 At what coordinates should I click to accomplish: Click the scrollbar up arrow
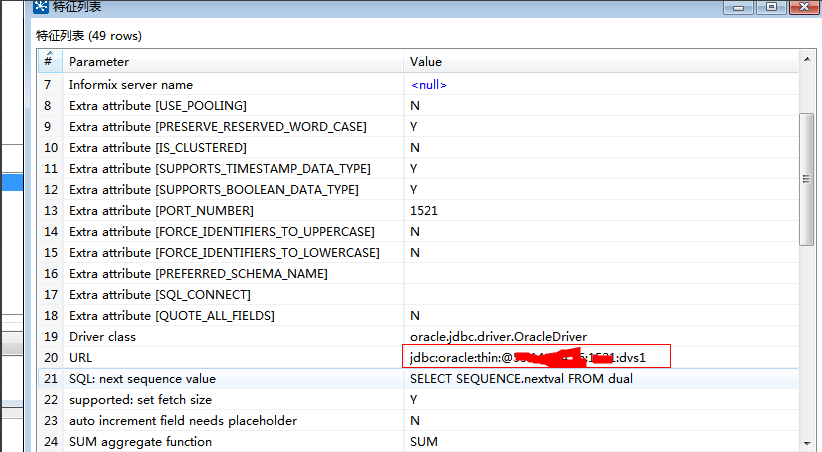coord(807,59)
